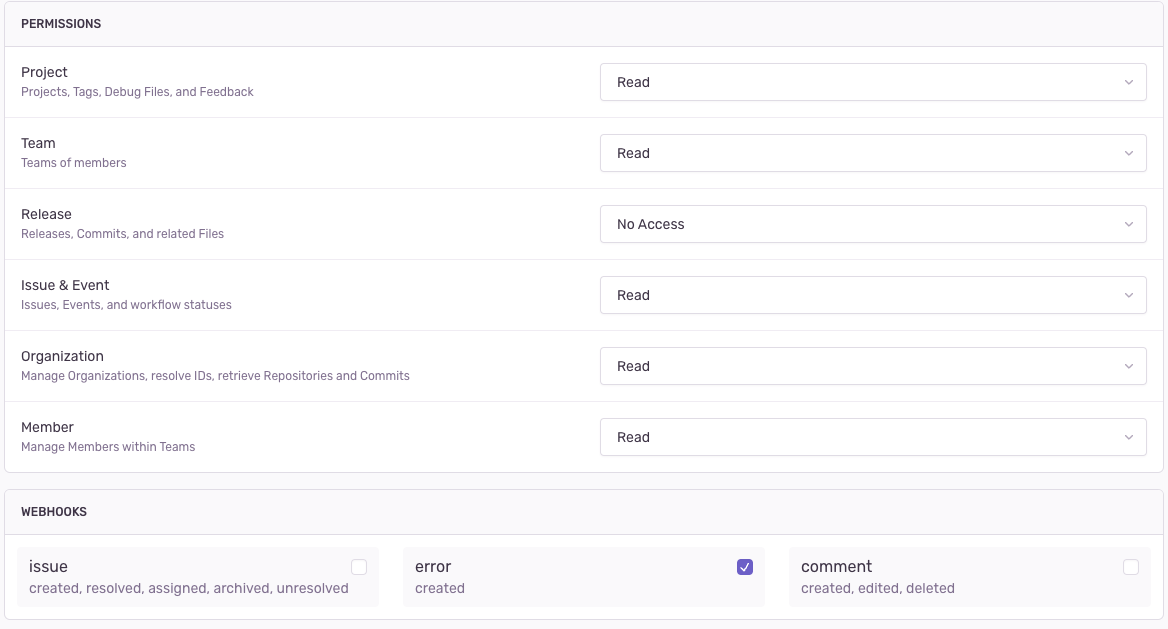Viewport: 1168px width, 629px height.
Task: Click the chevron on the Release dropdown
Action: 1129,224
